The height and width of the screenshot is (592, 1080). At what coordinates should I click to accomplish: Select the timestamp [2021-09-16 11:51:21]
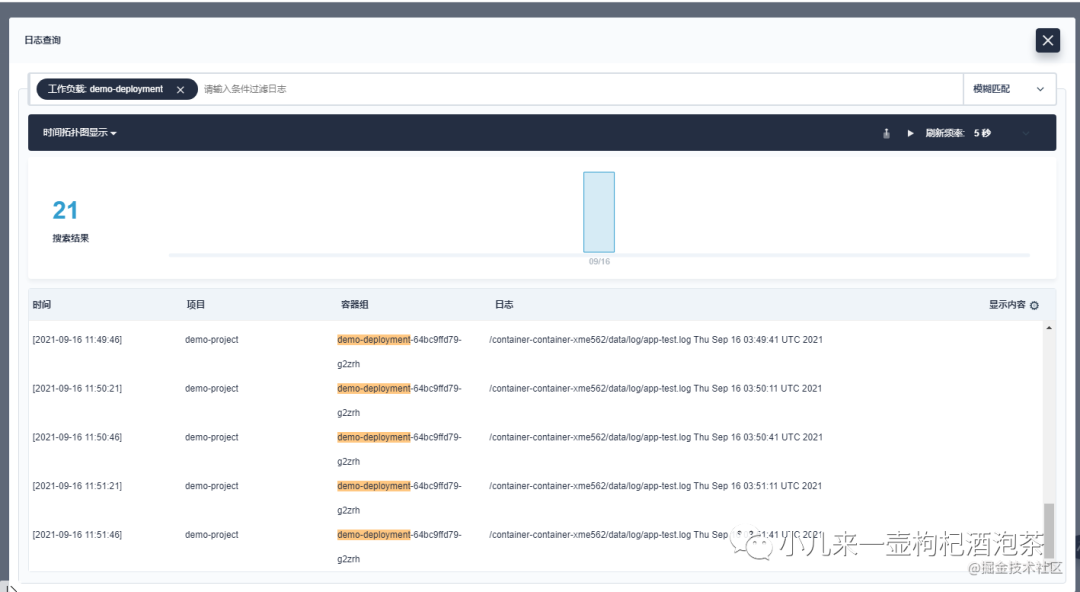coord(77,486)
